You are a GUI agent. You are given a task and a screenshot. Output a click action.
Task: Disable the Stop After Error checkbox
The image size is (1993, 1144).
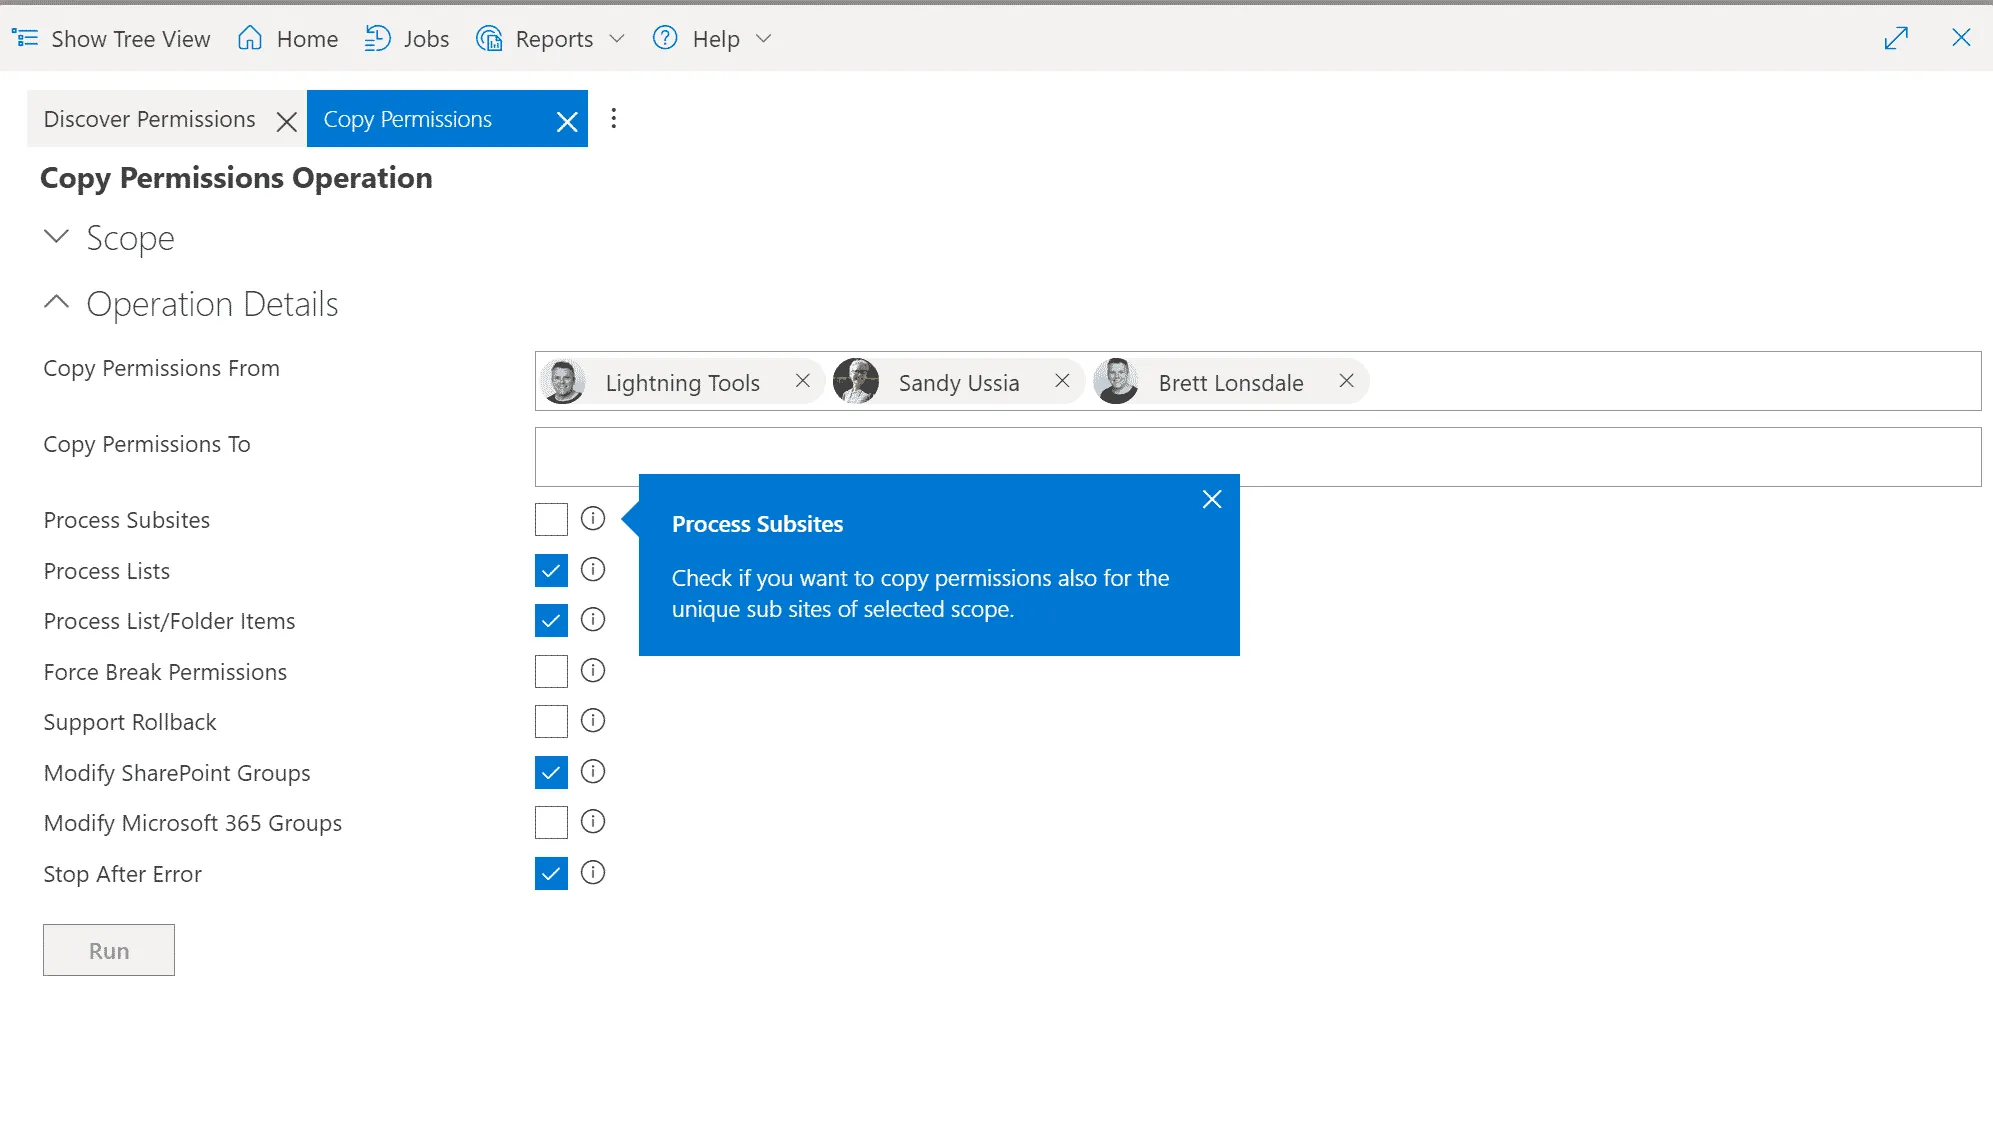551,873
